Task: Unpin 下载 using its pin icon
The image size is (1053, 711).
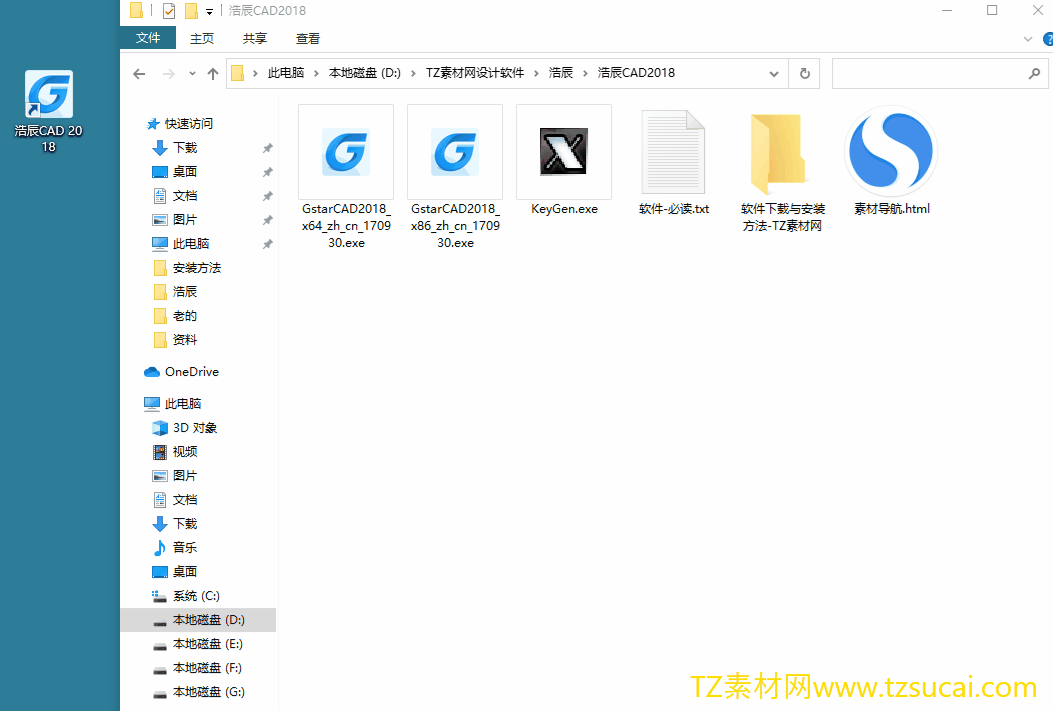Action: 267,148
